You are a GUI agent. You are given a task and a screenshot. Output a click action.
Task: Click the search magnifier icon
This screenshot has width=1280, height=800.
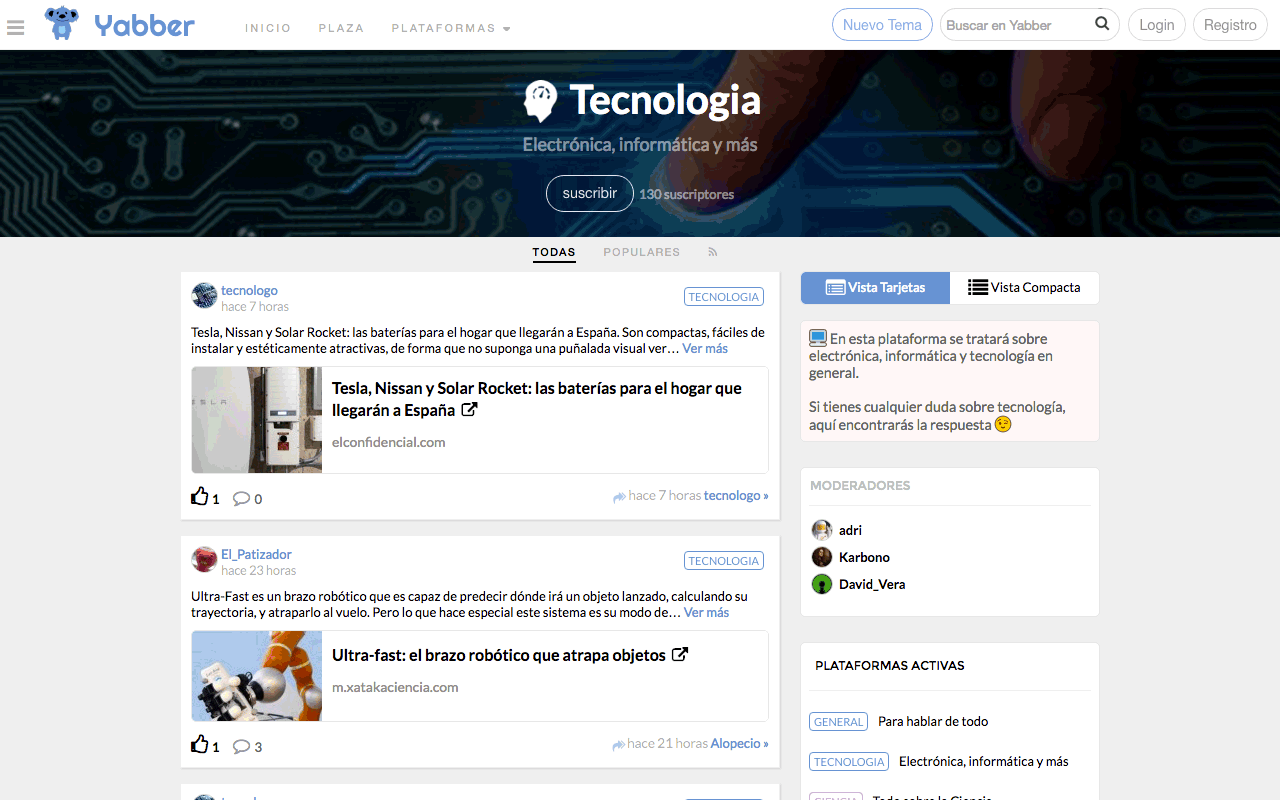click(x=1102, y=24)
